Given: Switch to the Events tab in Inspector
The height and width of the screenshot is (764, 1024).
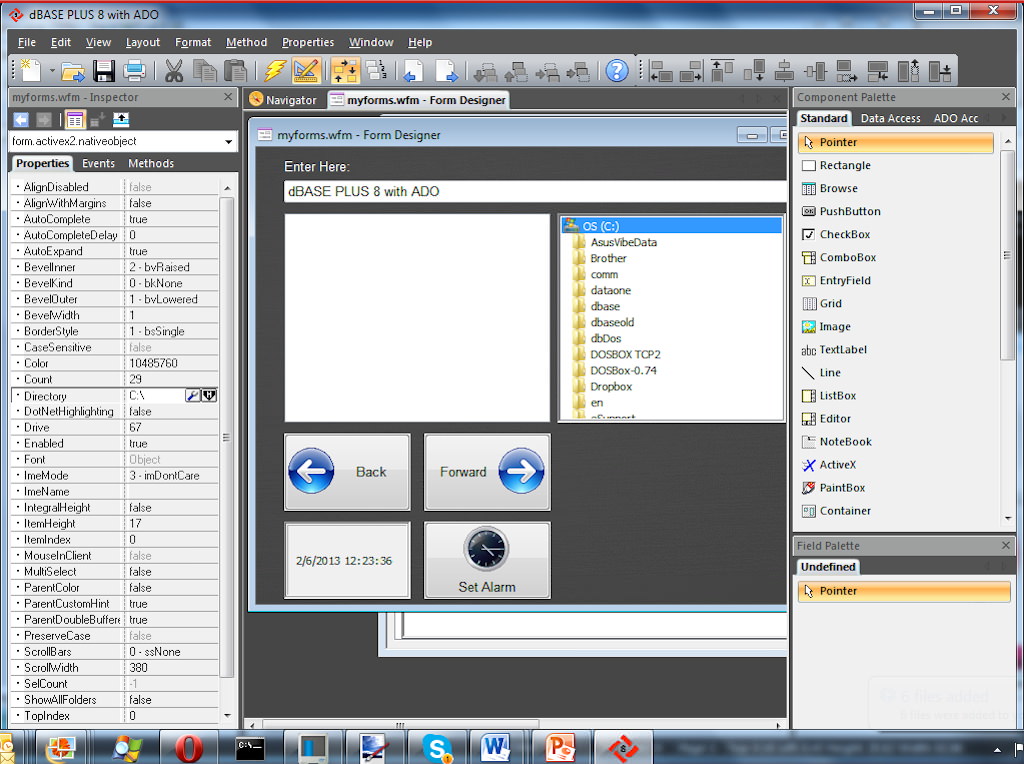Looking at the screenshot, I should tap(98, 163).
